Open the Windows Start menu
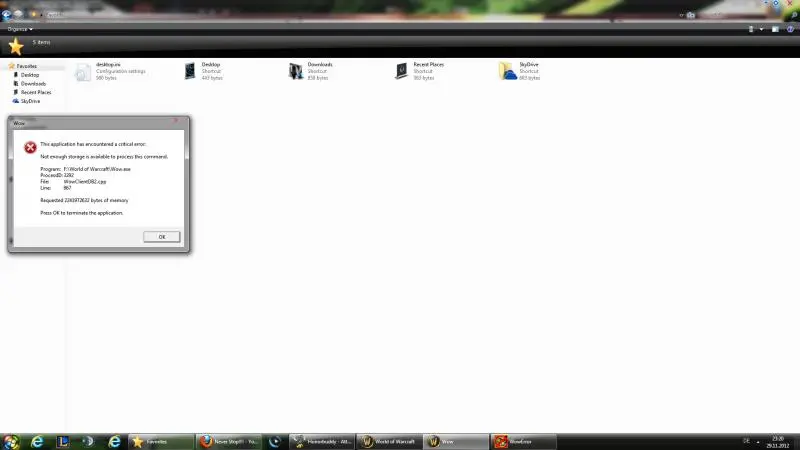Viewport: 800px width, 450px height. 11,441
